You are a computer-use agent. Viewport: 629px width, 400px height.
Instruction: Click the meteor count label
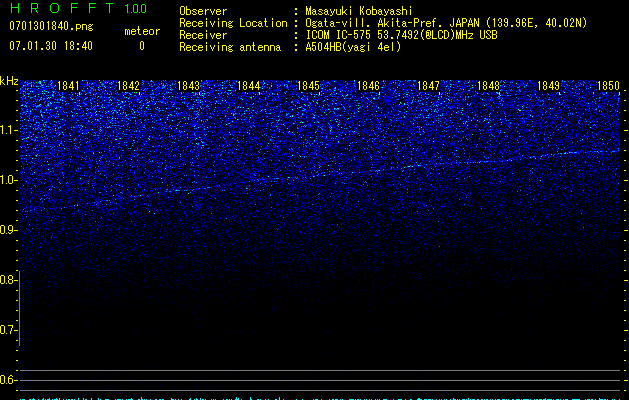point(142,31)
